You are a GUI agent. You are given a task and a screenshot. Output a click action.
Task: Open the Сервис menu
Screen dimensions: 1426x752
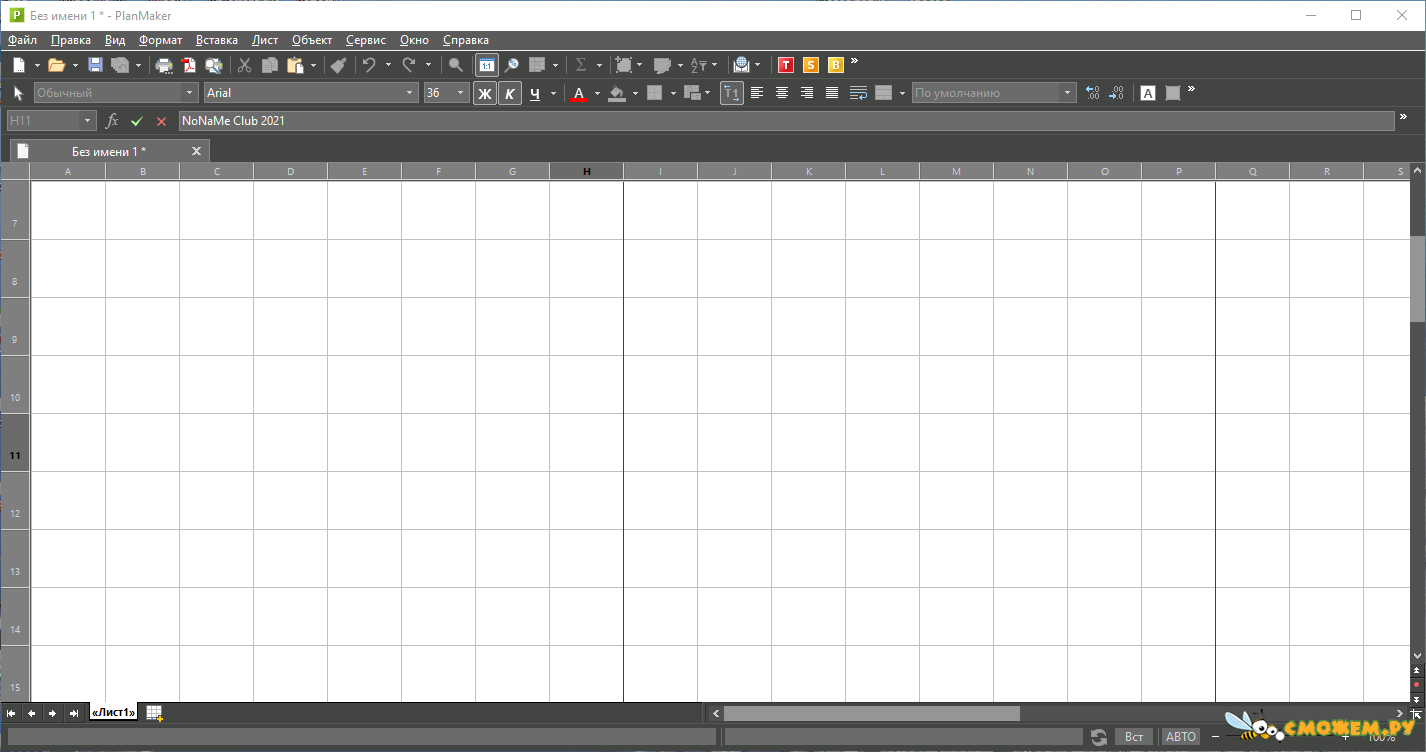(x=365, y=40)
